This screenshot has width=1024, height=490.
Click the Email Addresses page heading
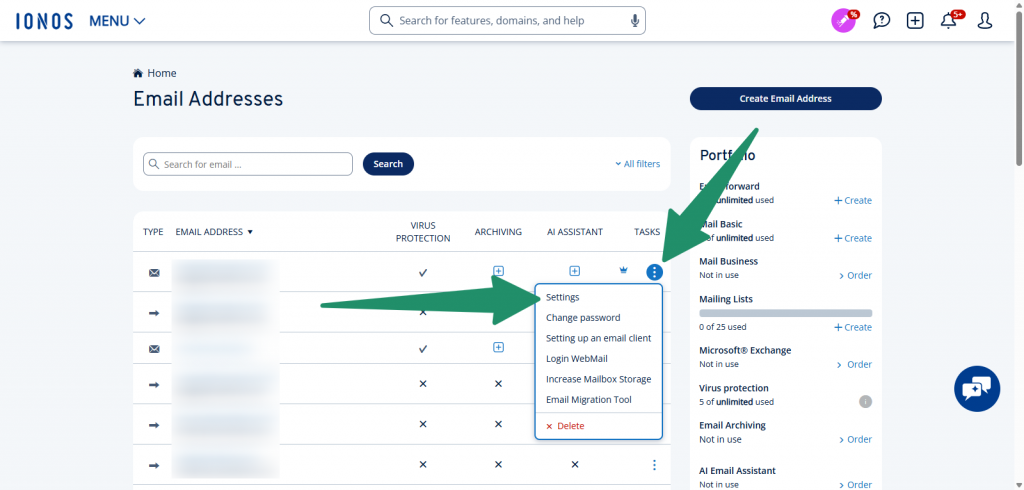tap(208, 99)
